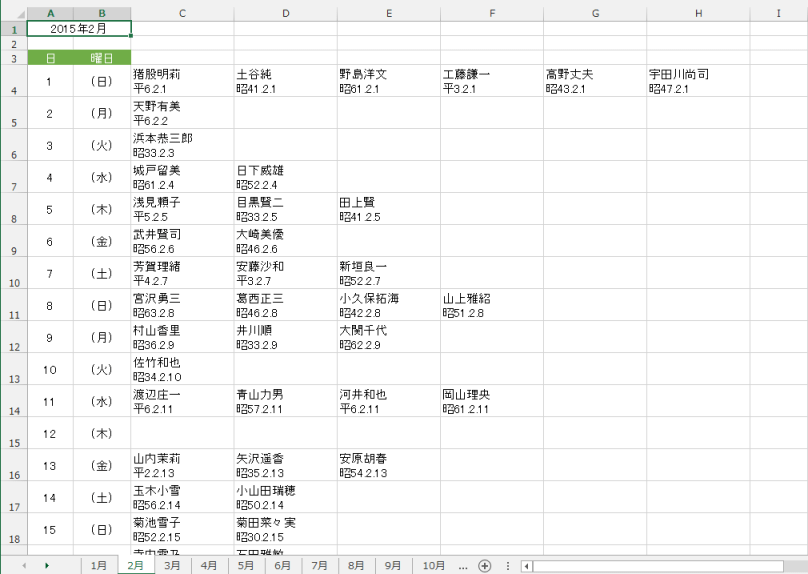Select column C header
Viewport: 808px width, 574px height.
point(182,13)
